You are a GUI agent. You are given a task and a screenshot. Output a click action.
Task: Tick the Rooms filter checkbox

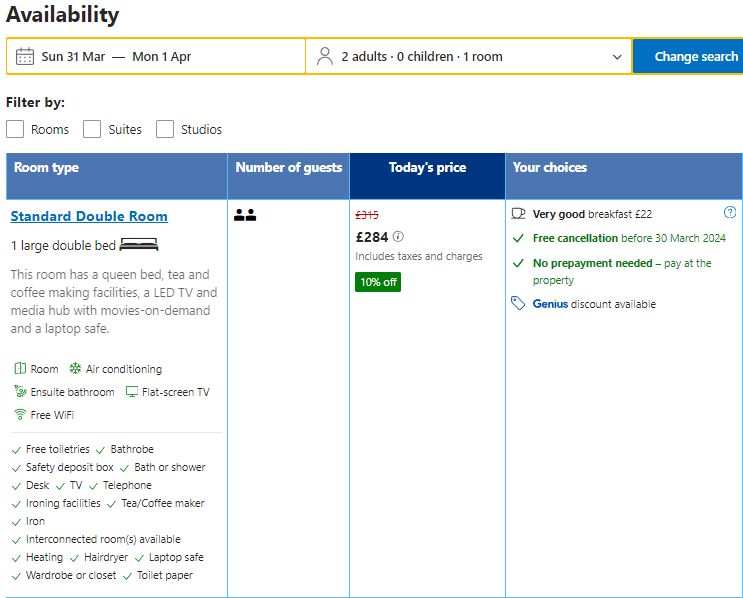[x=15, y=129]
